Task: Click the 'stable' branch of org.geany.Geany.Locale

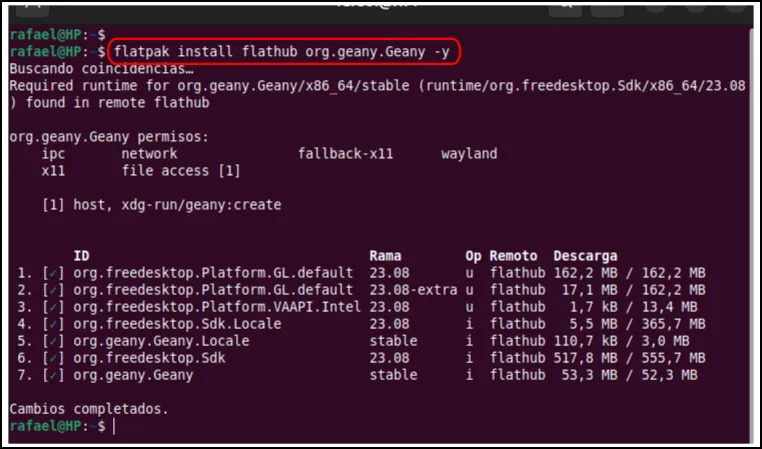Action: [x=393, y=341]
